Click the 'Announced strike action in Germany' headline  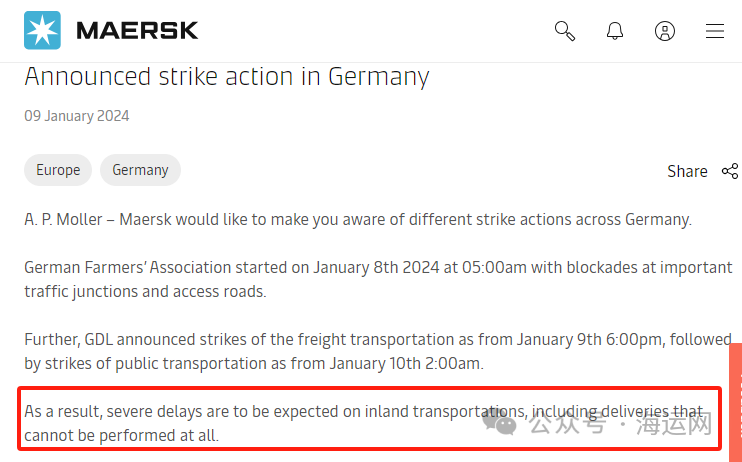coord(227,76)
